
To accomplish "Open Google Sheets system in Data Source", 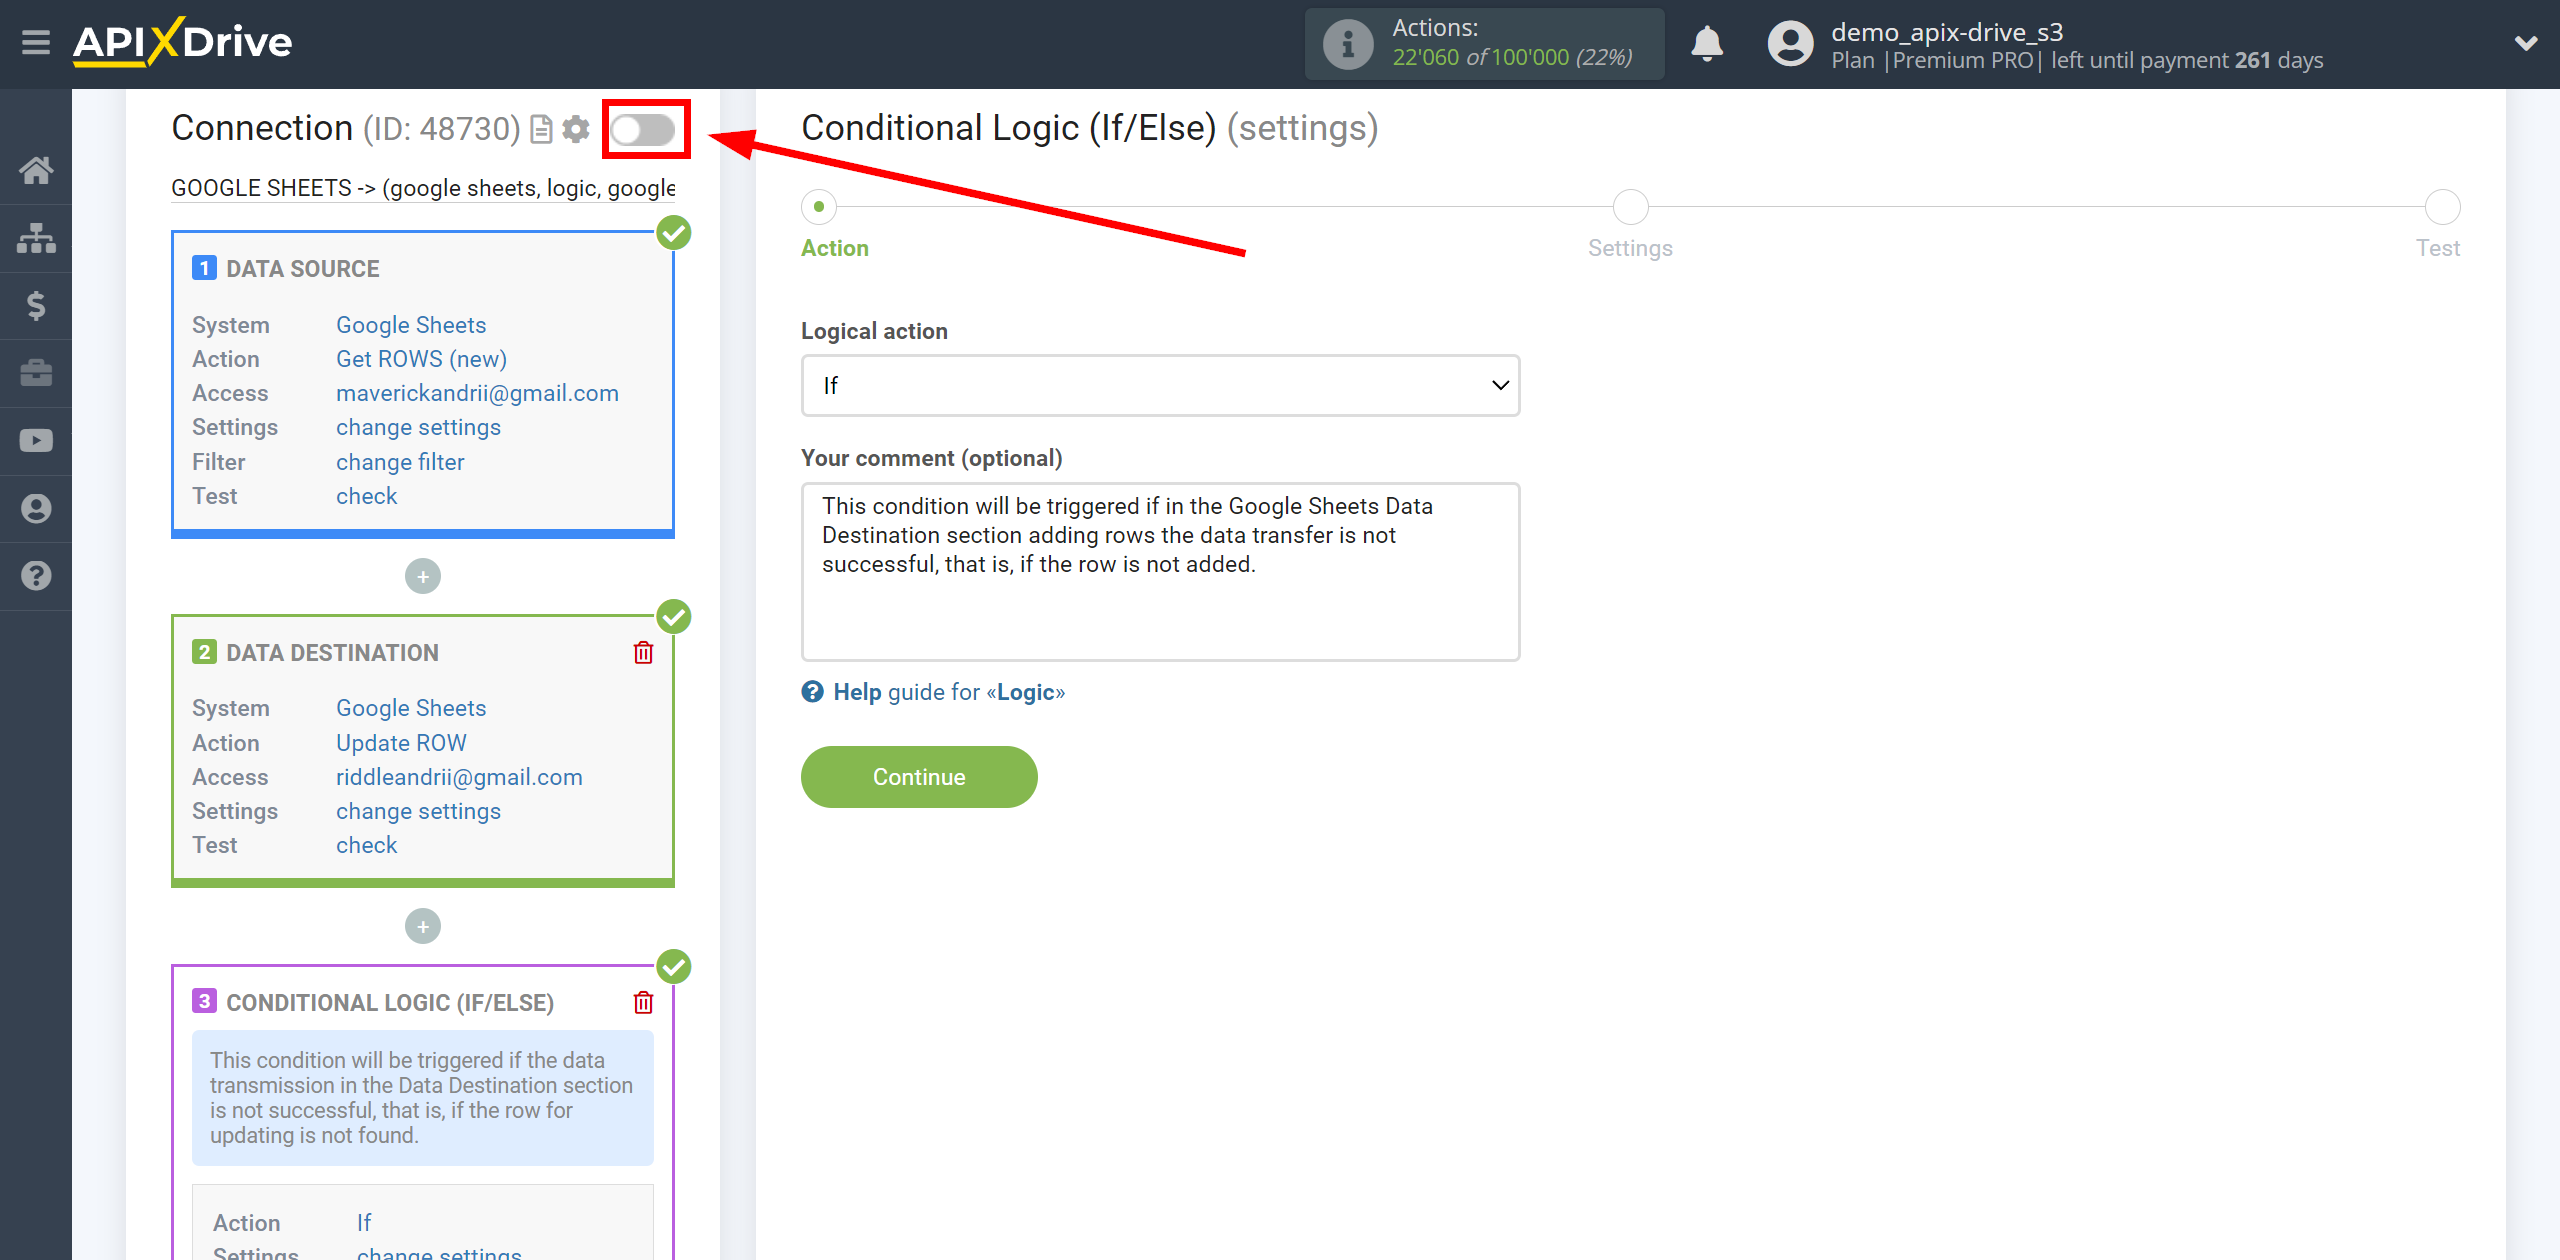I will tap(411, 325).
